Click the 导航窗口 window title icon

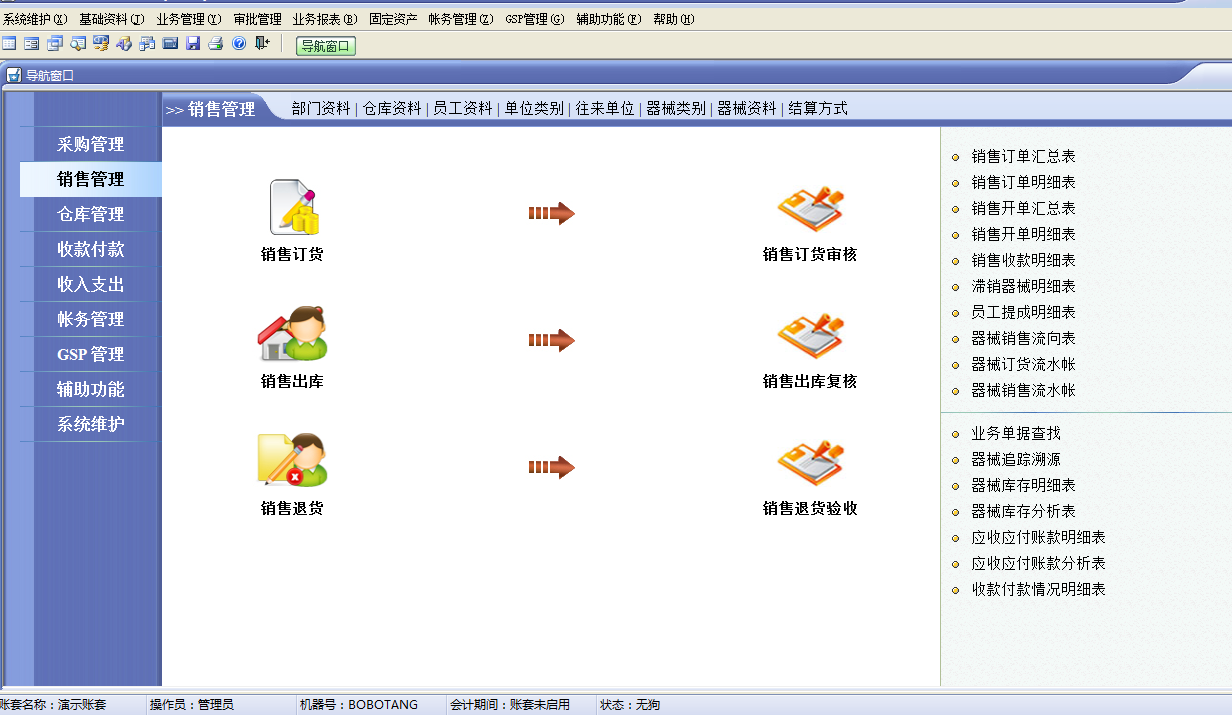pyautogui.click(x=14, y=75)
